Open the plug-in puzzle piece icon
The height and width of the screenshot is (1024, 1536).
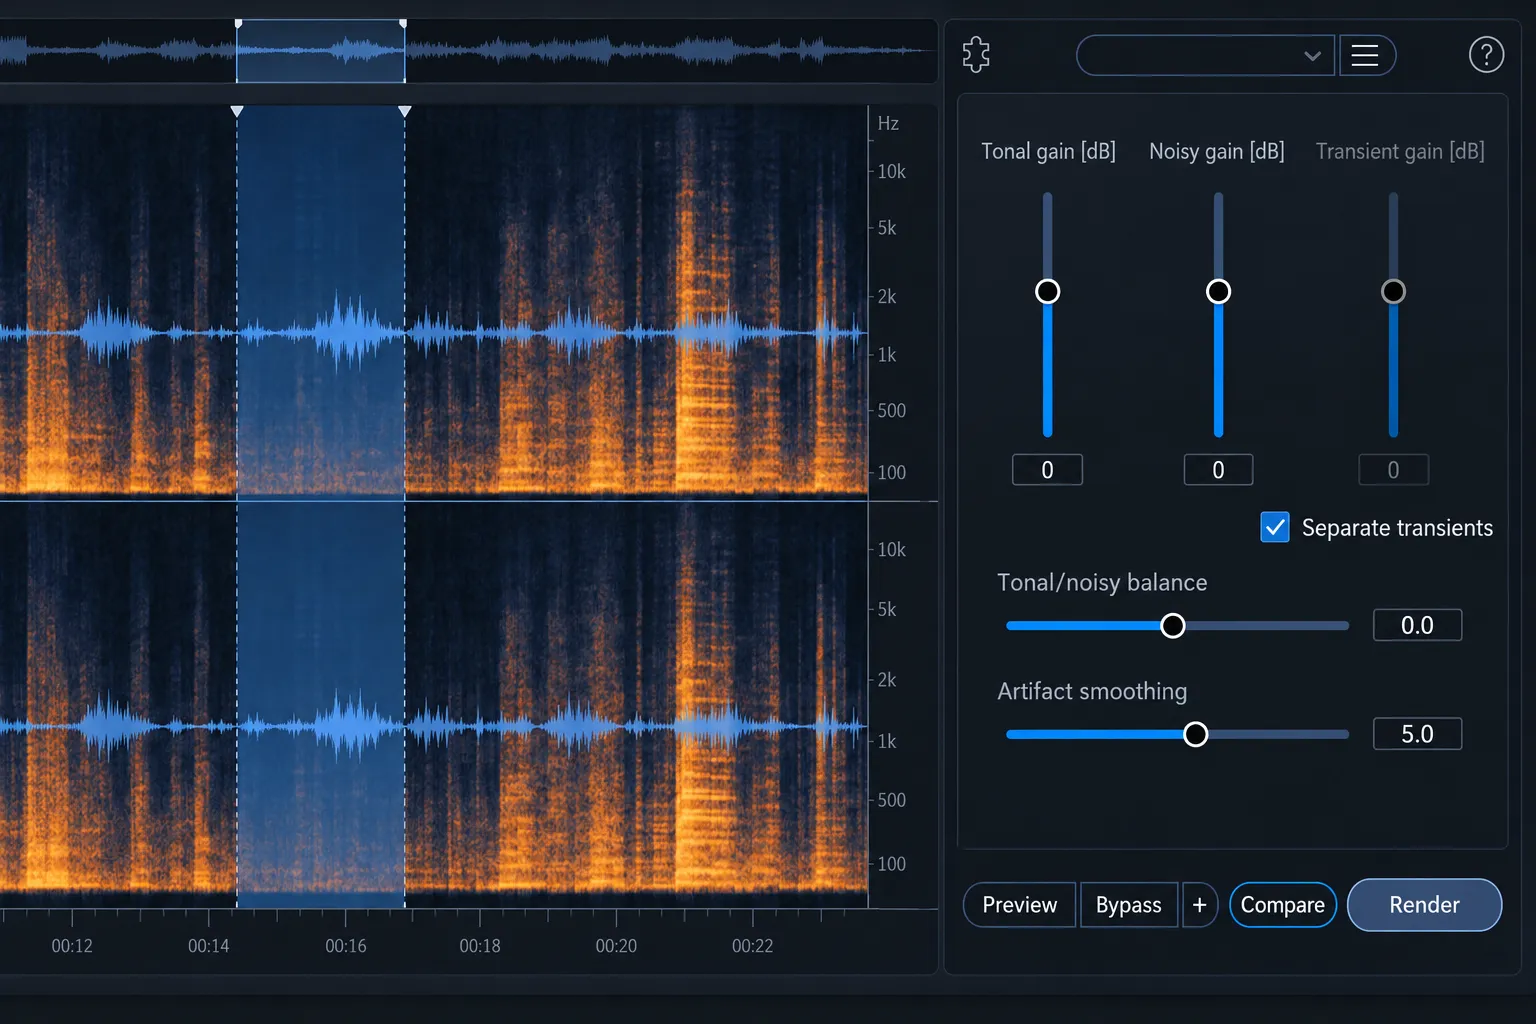pos(976,55)
